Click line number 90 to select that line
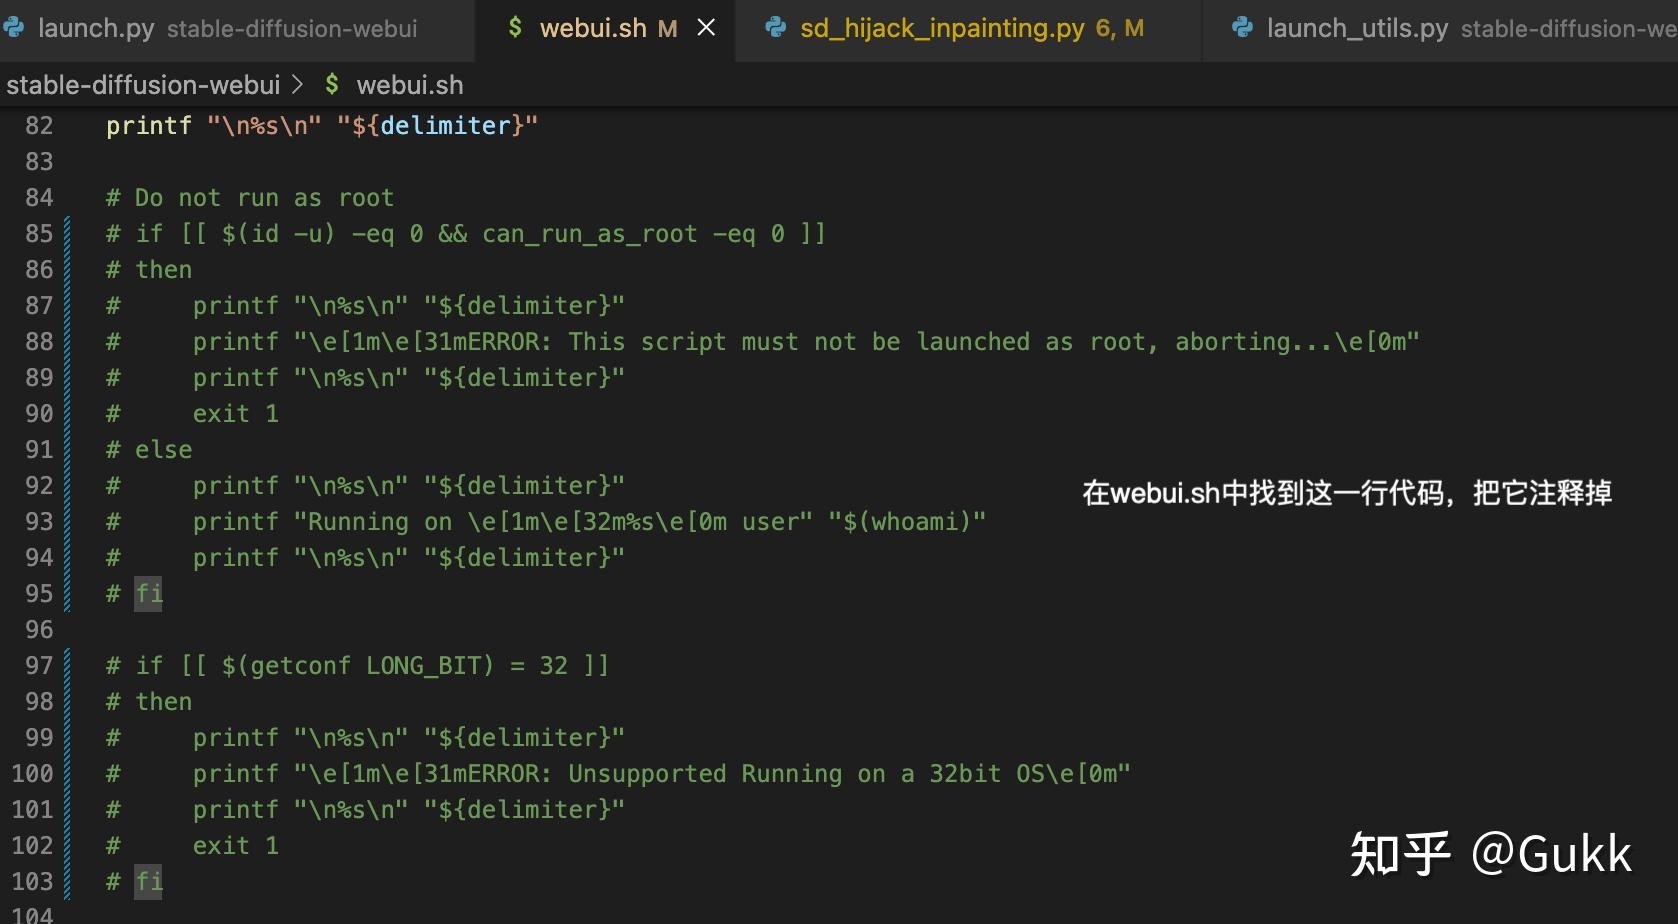The image size is (1678, 924). [38, 413]
